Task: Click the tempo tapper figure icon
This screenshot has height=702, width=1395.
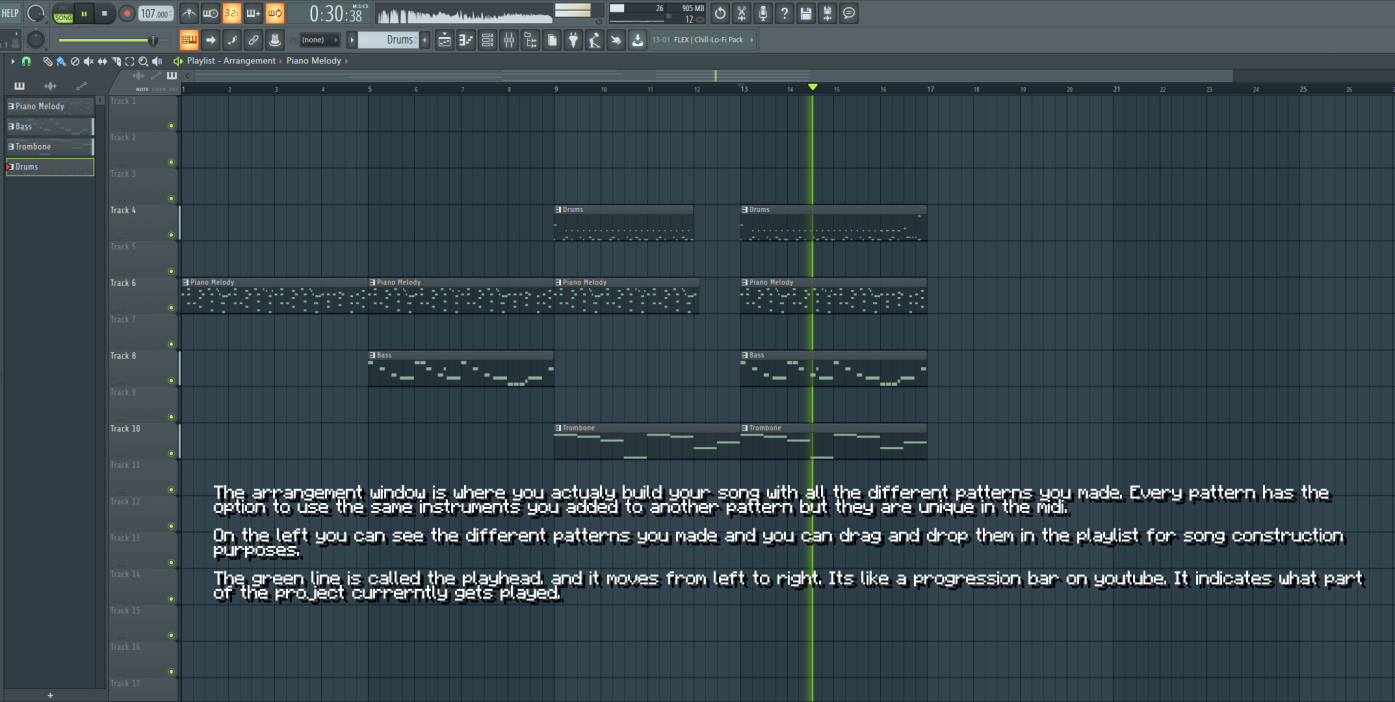Action: click(594, 40)
